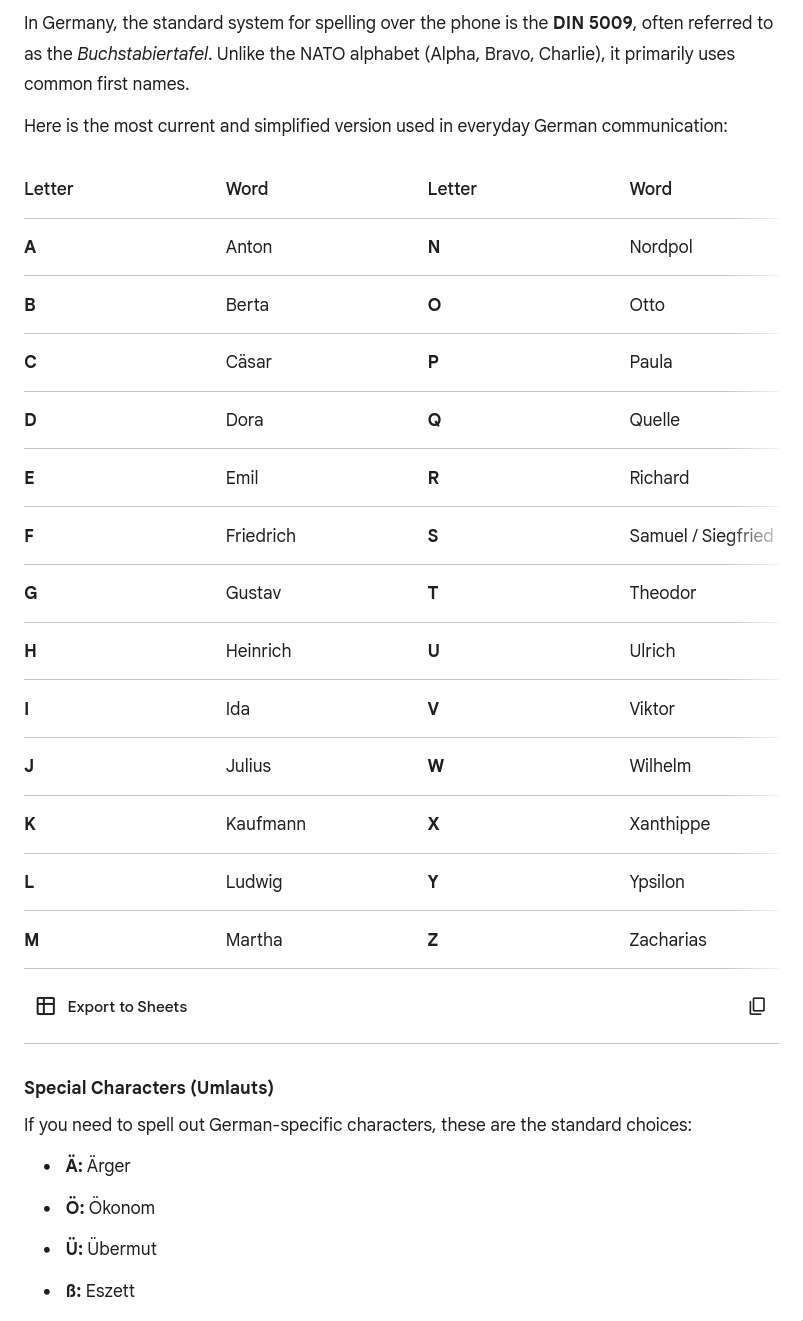Select the Ypsilon cell

[656, 882]
